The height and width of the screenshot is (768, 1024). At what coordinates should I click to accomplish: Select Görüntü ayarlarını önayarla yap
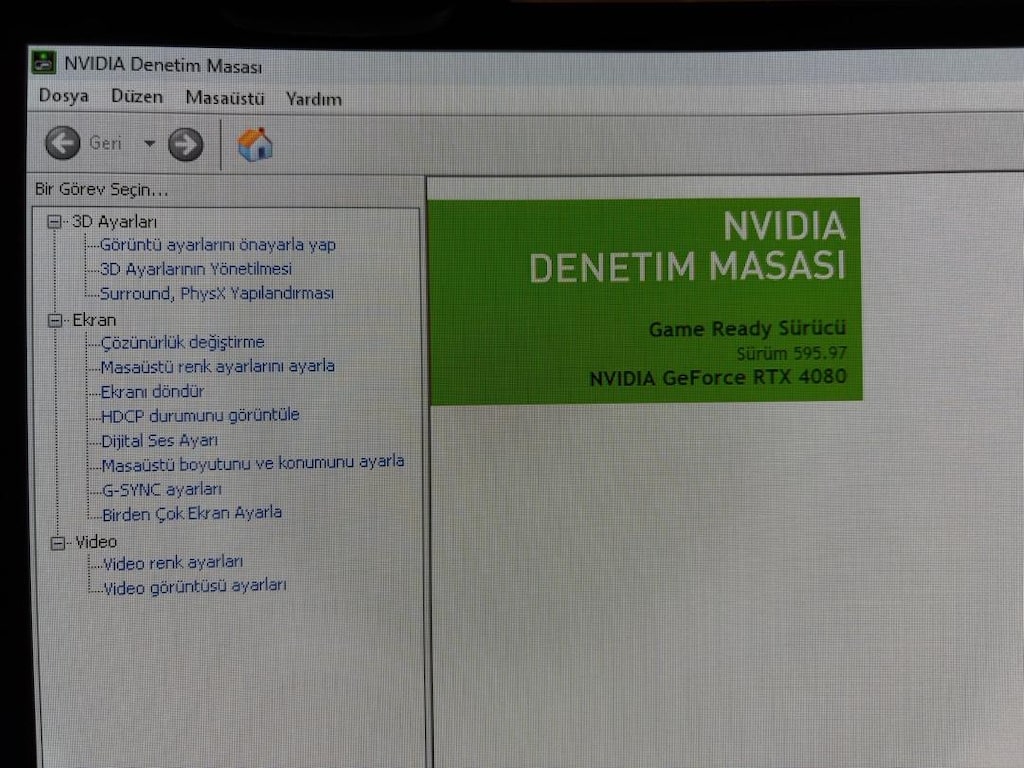point(217,245)
